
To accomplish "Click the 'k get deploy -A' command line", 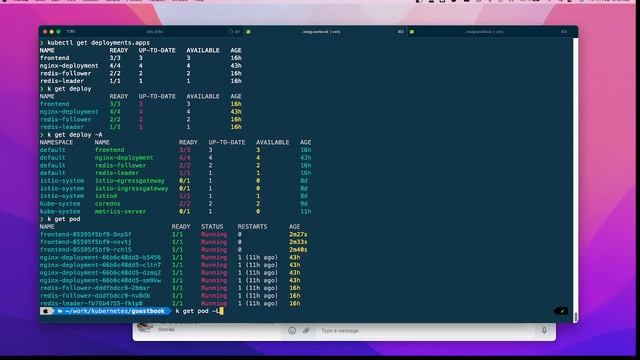I will (x=75, y=135).
